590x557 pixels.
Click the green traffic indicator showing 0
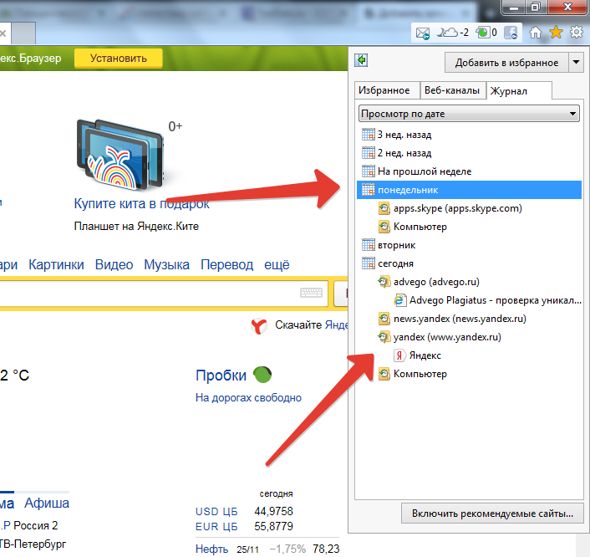click(x=487, y=33)
